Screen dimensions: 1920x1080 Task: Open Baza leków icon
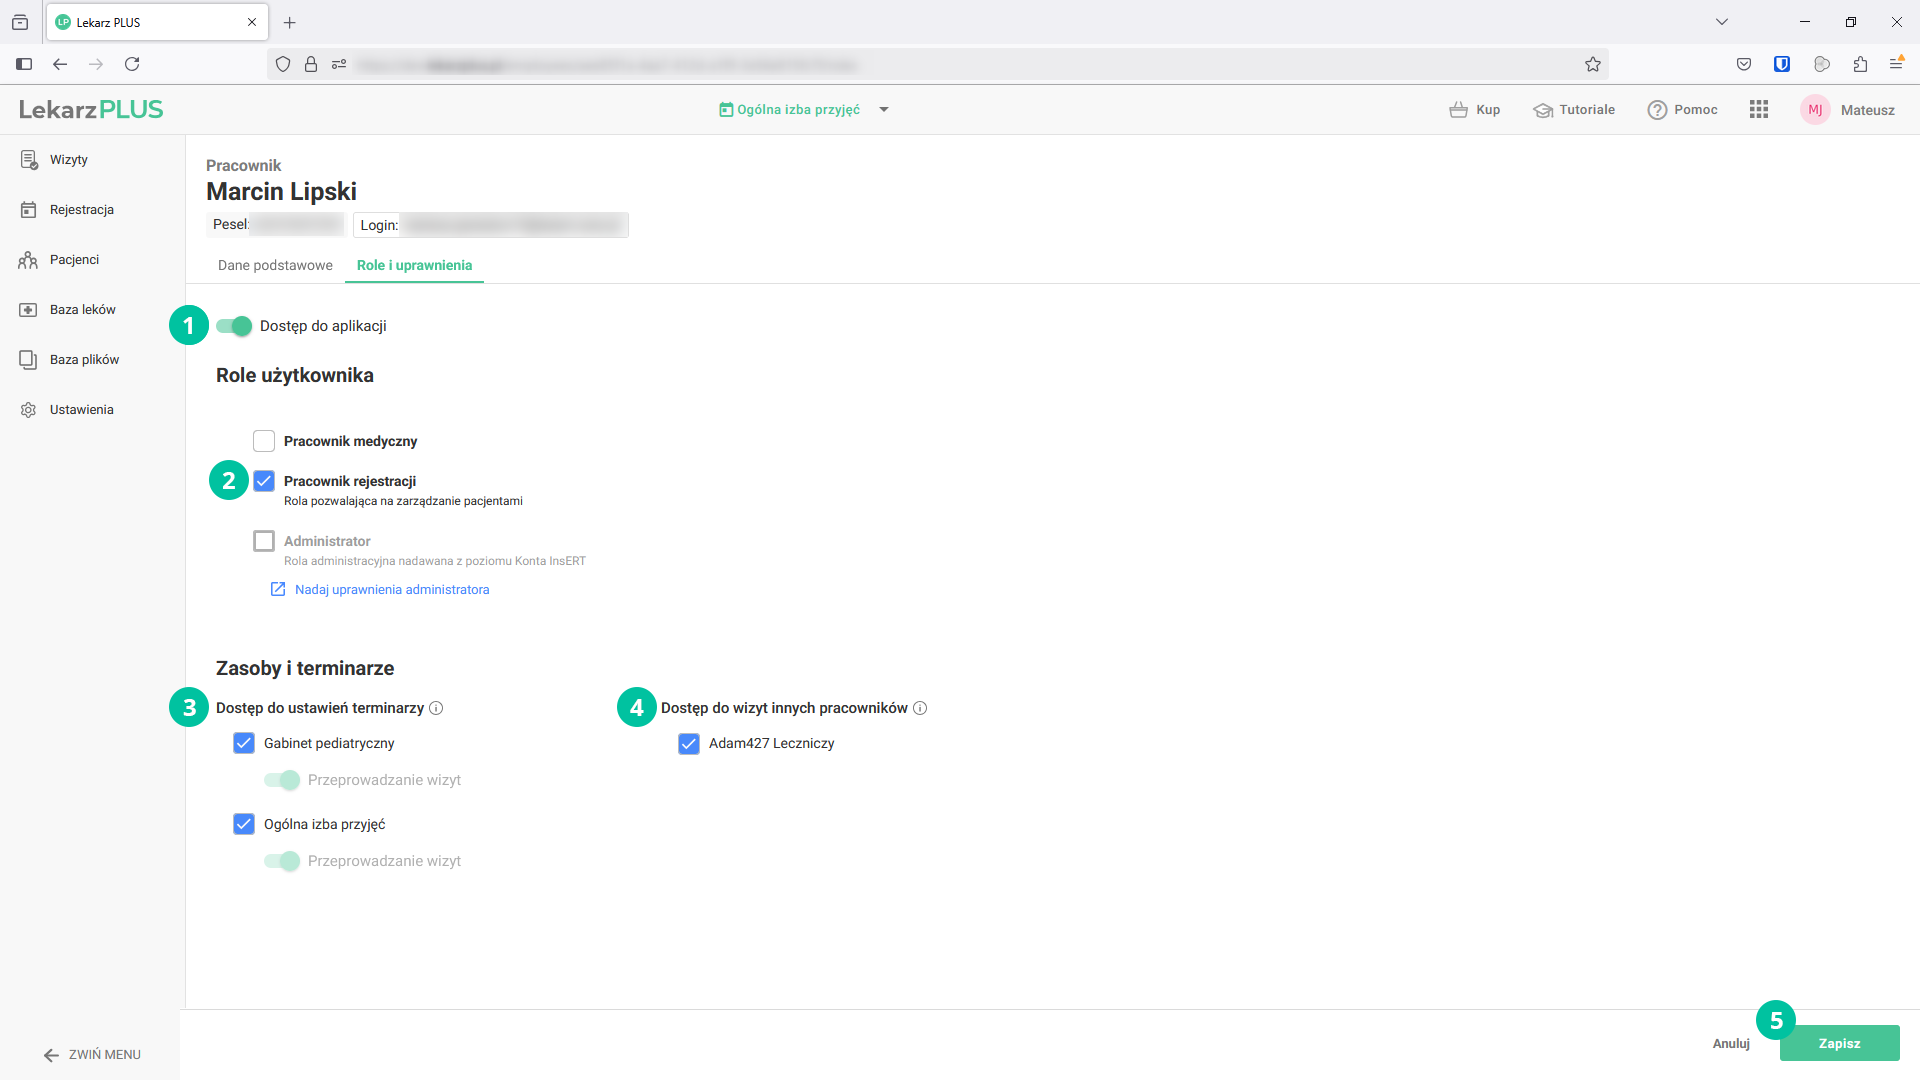(x=28, y=310)
